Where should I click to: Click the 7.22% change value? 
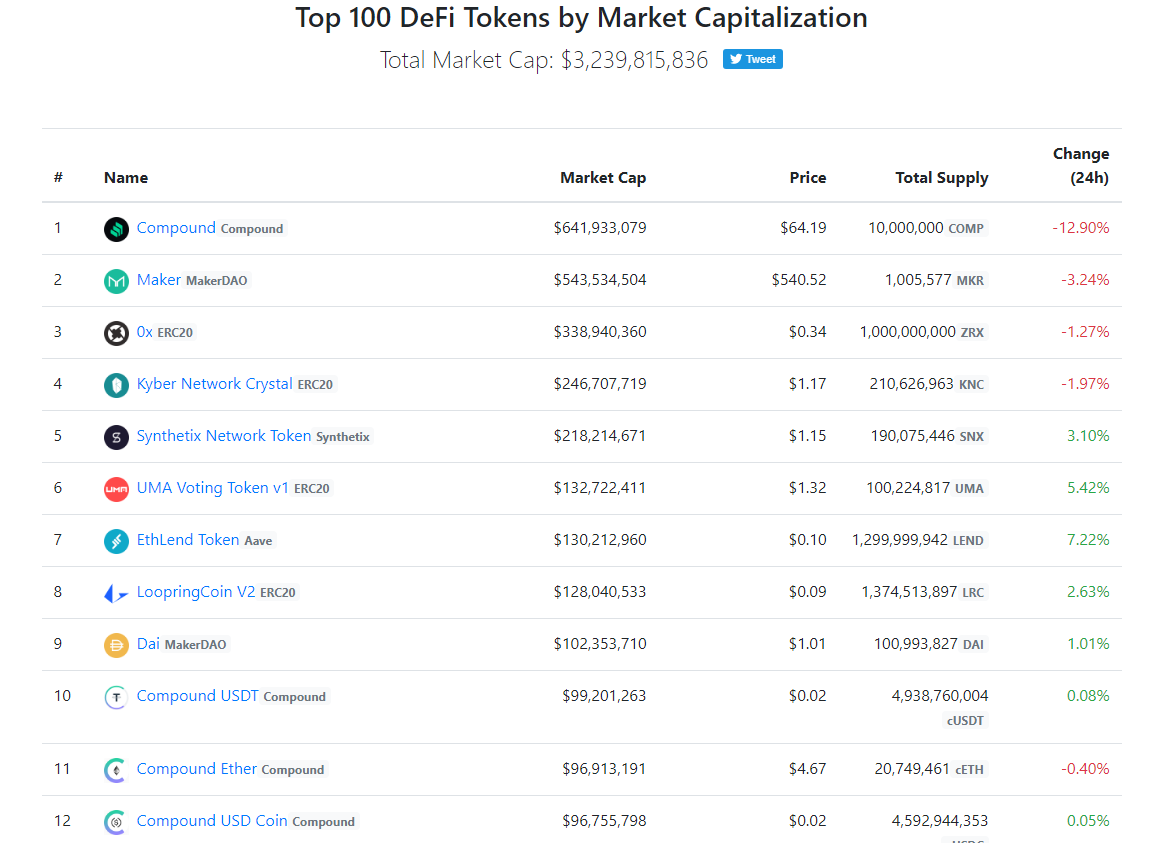[x=1088, y=540]
